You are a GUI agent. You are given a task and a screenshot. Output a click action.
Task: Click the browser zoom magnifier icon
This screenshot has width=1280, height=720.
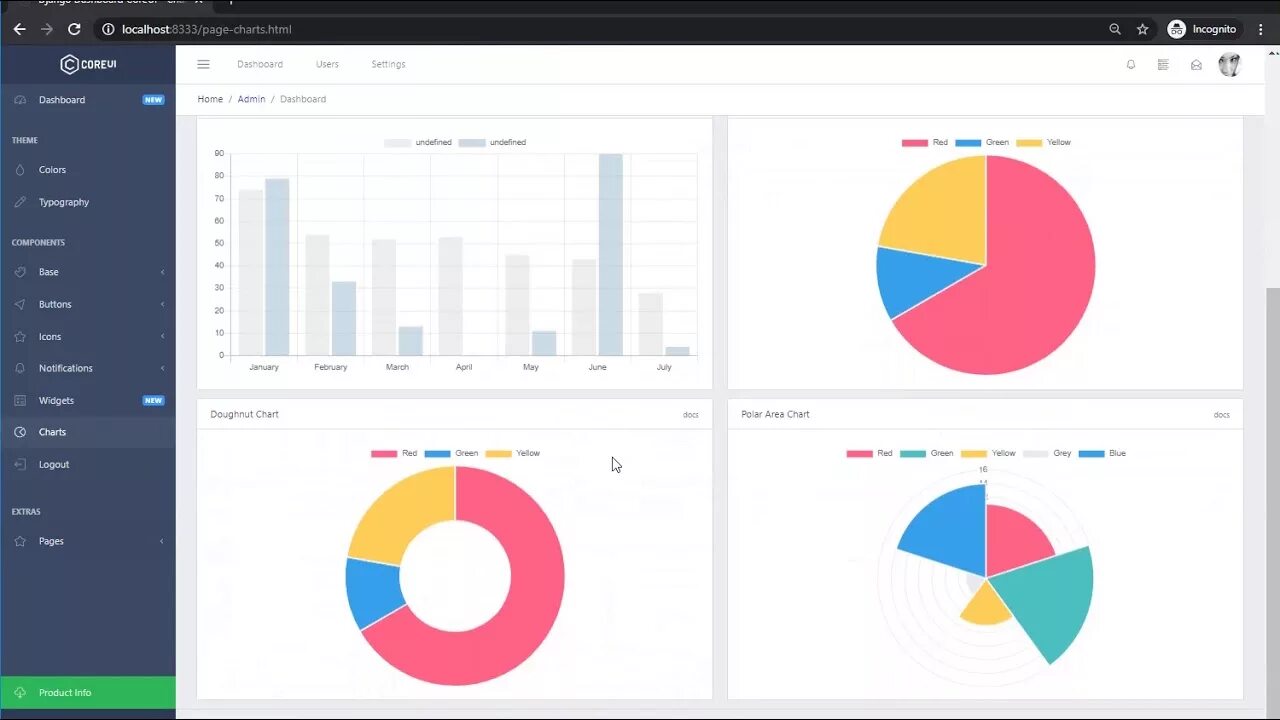pyautogui.click(x=1115, y=29)
